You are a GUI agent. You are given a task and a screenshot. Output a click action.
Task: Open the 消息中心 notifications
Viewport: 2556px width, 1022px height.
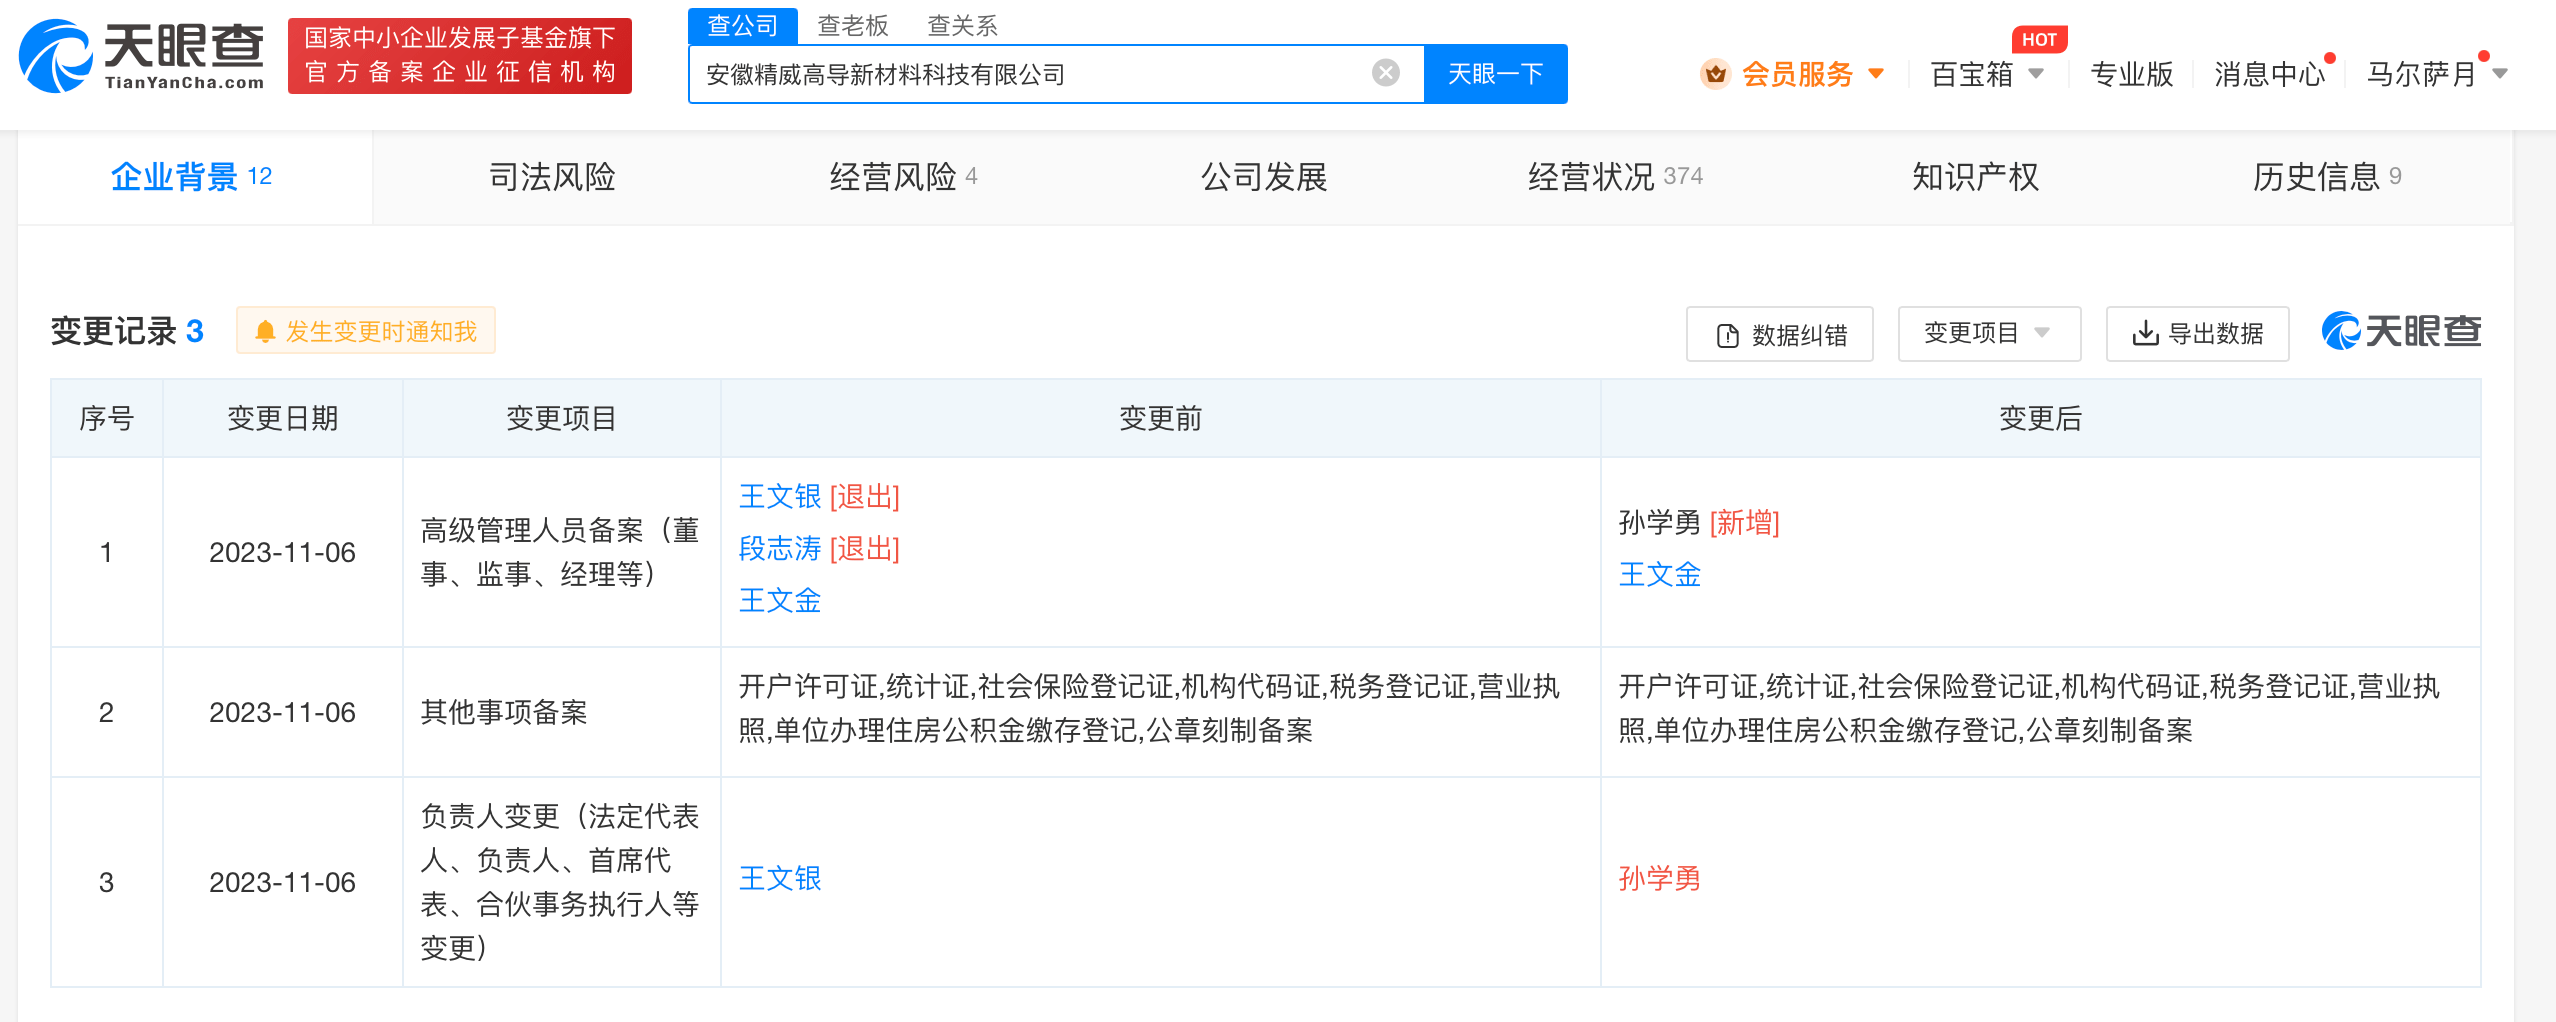tap(2269, 74)
